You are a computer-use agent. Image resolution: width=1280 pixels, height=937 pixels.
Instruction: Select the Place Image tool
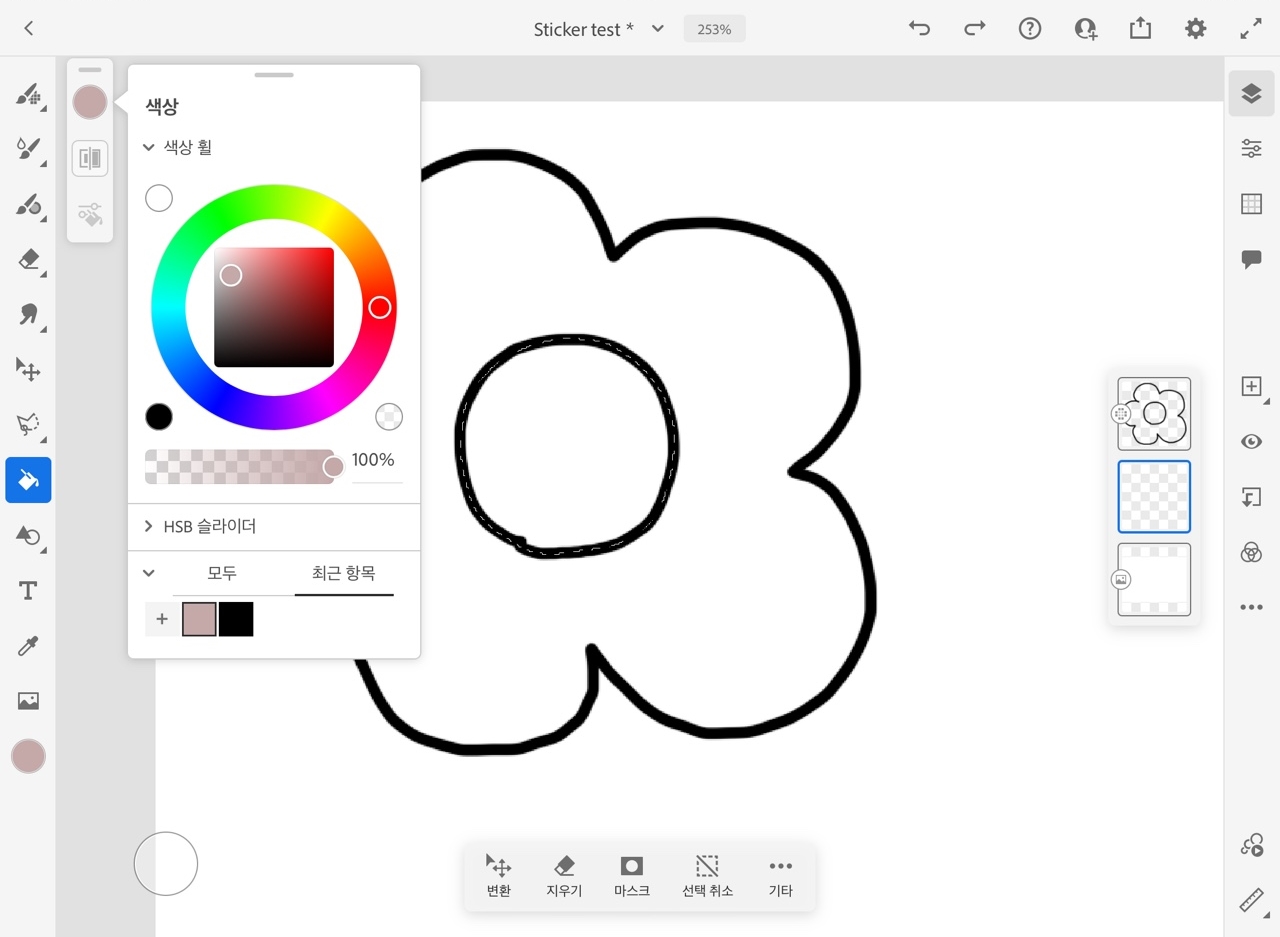[28, 701]
